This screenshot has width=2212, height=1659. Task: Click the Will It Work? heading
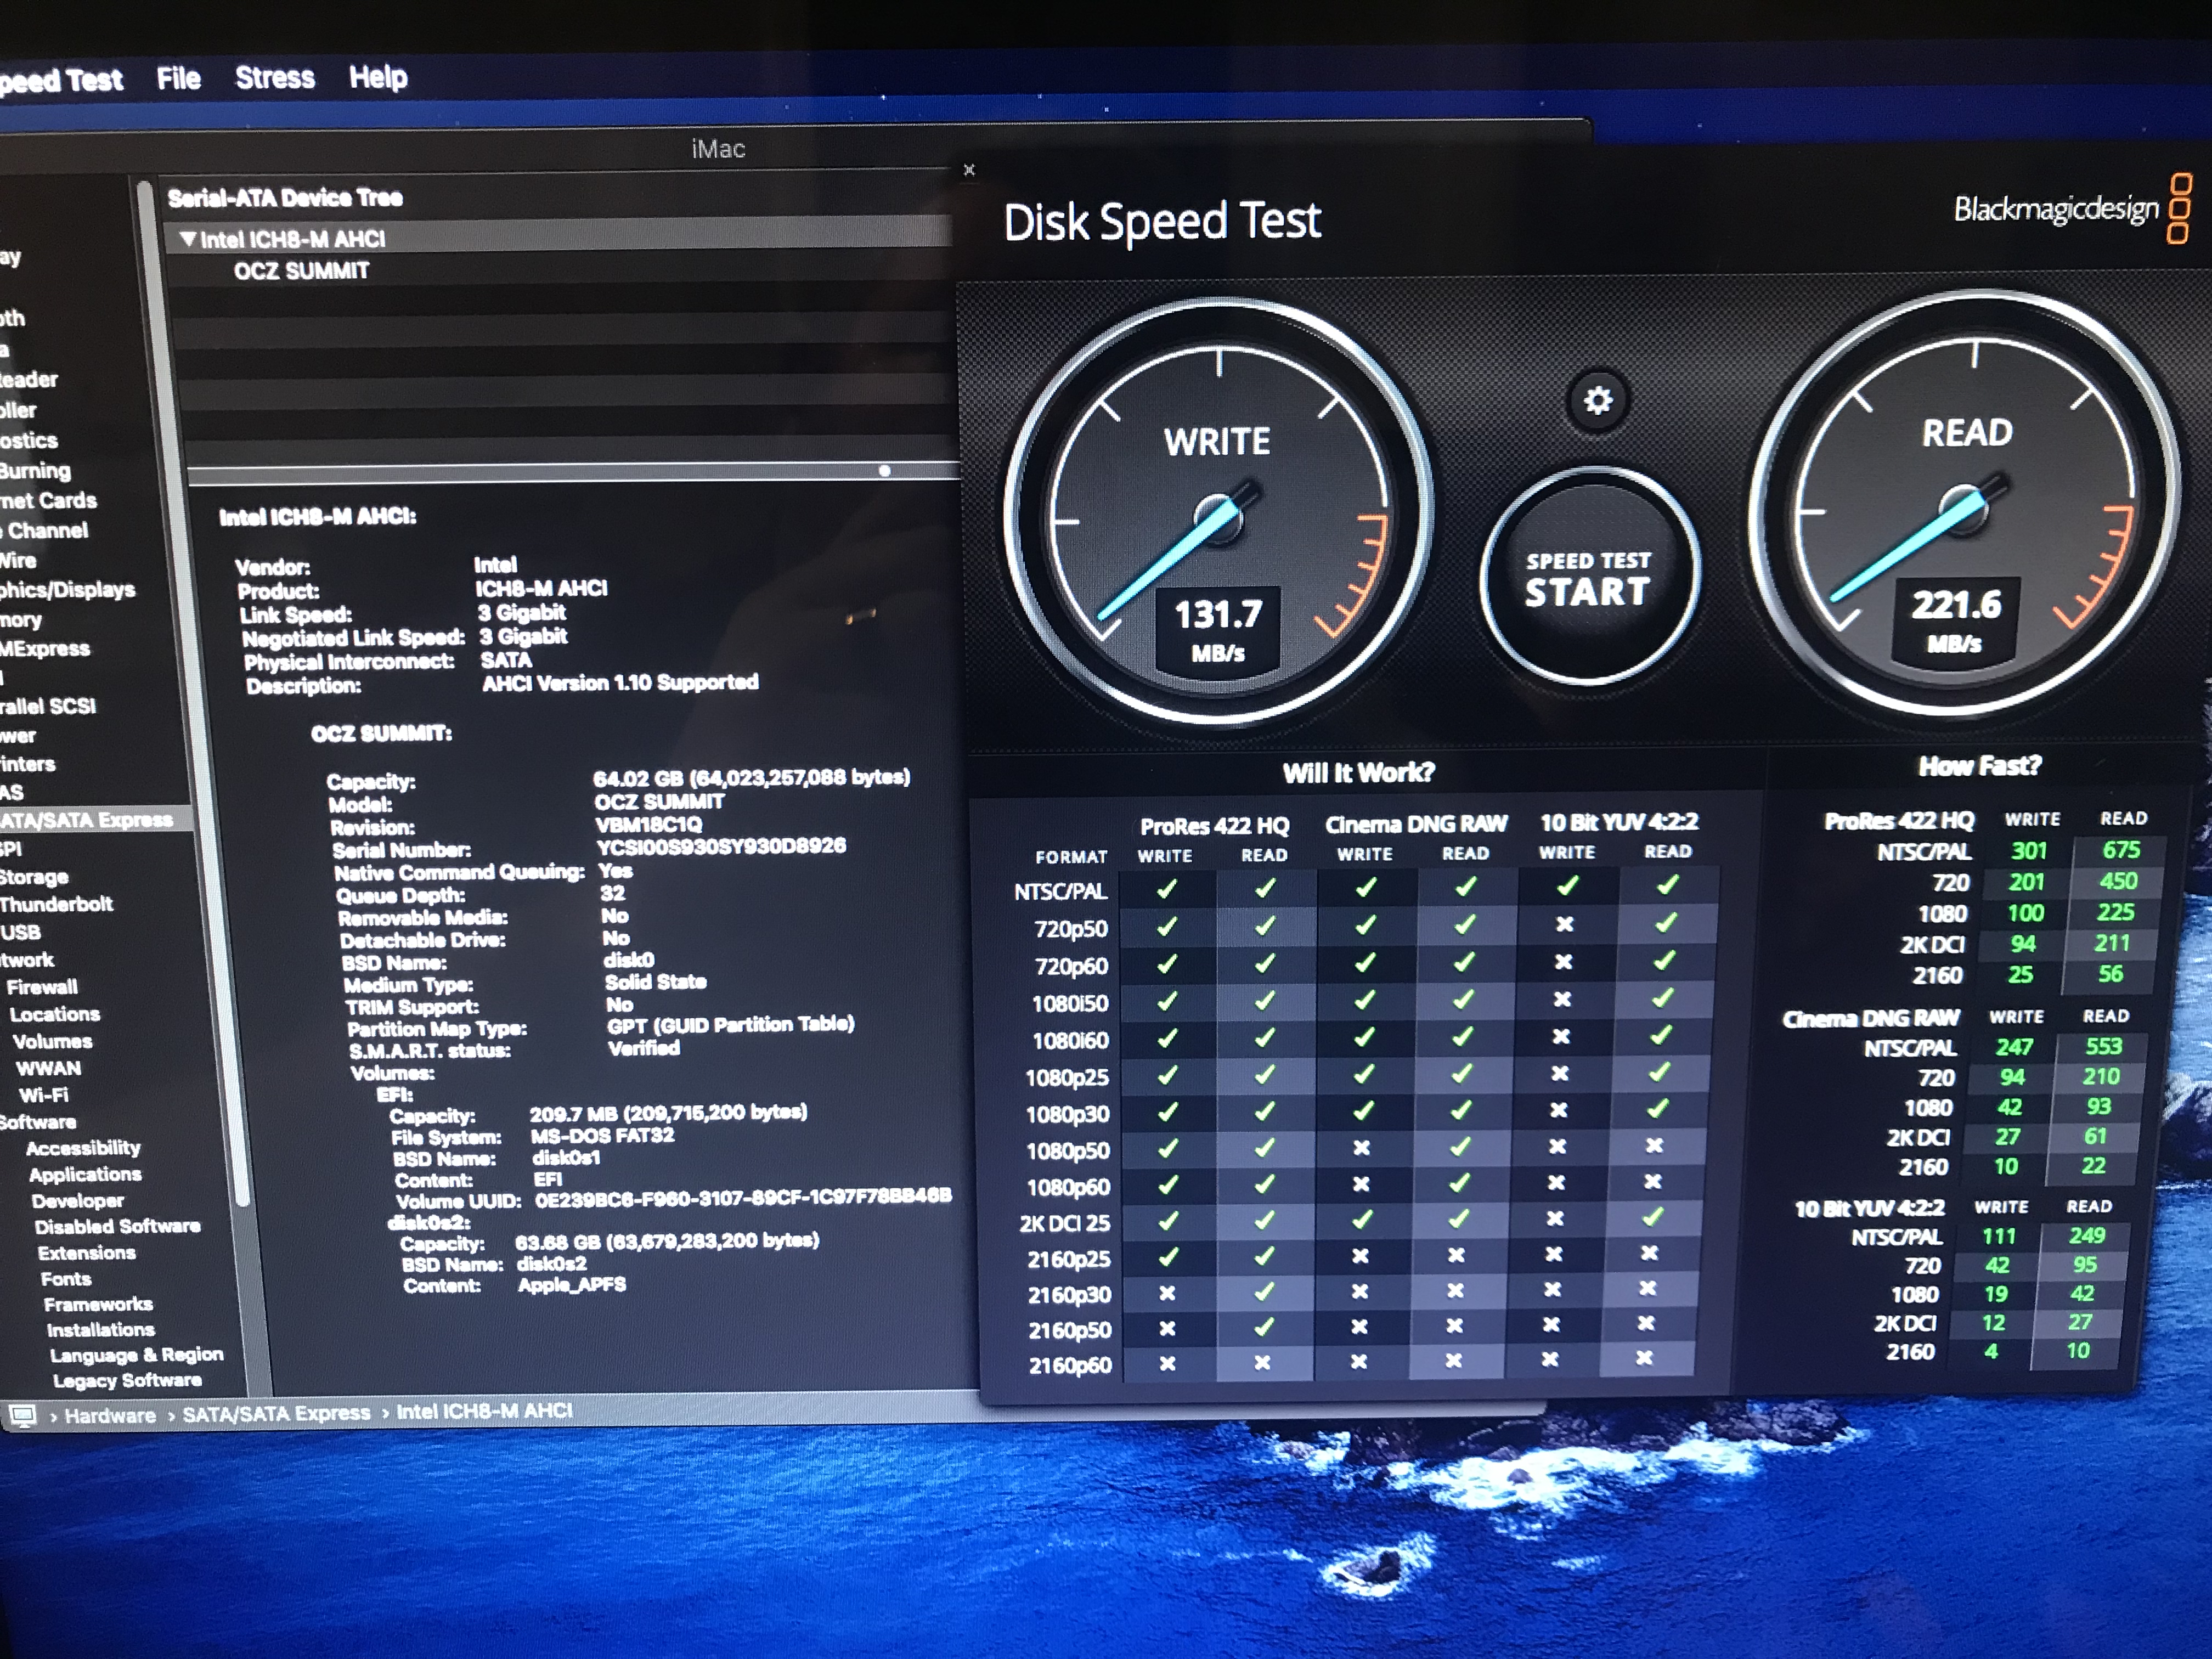1358,772
